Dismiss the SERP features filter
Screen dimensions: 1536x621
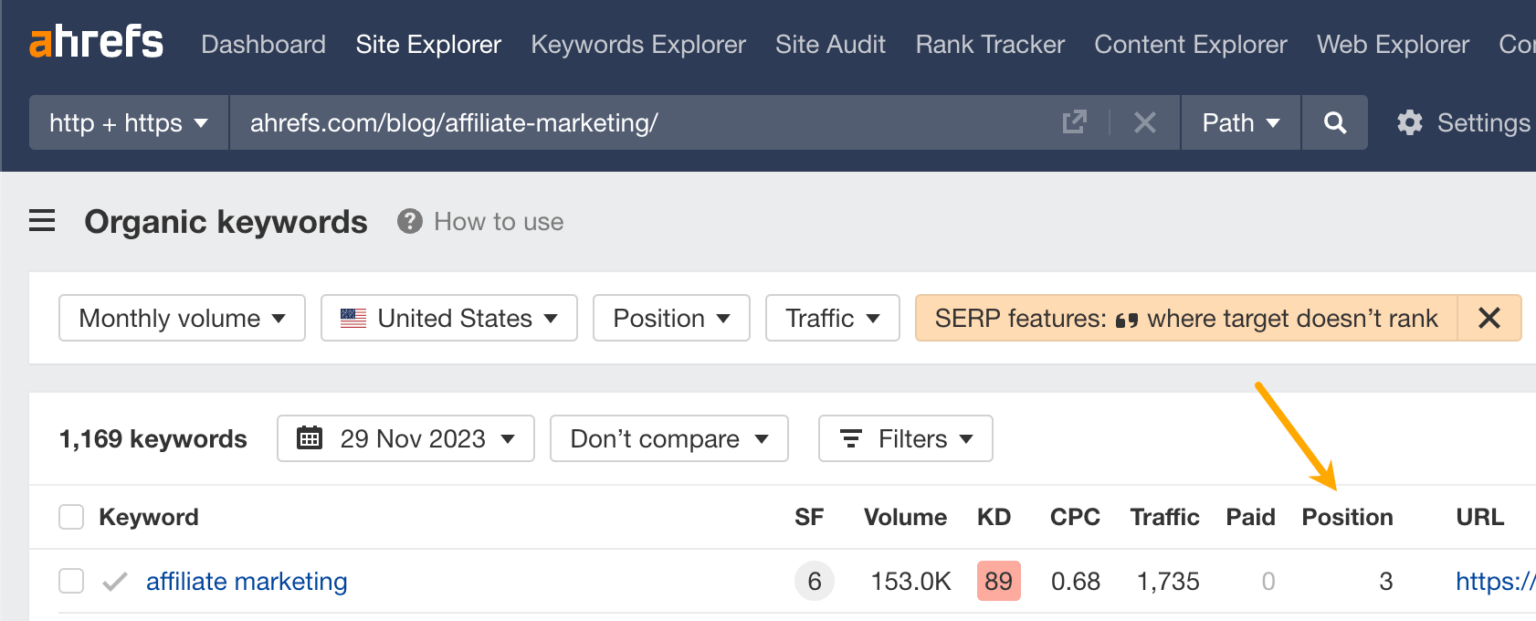[1489, 317]
